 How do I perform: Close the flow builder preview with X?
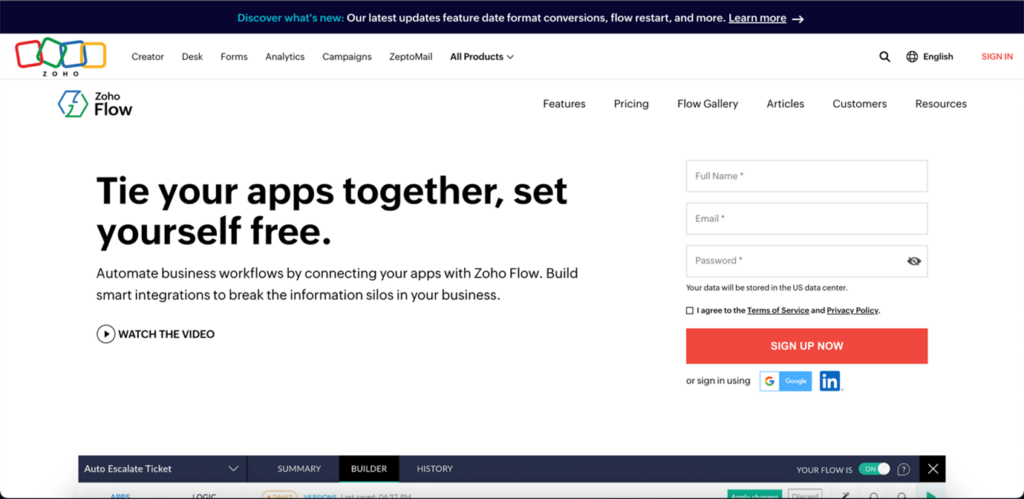pos(933,469)
